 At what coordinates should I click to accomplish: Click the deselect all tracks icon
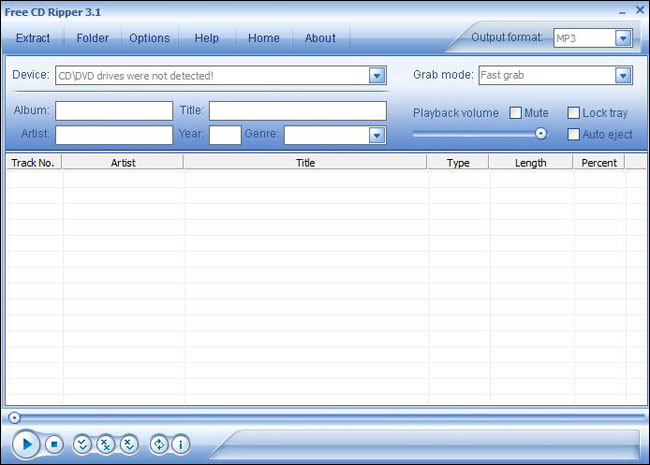[x=106, y=444]
